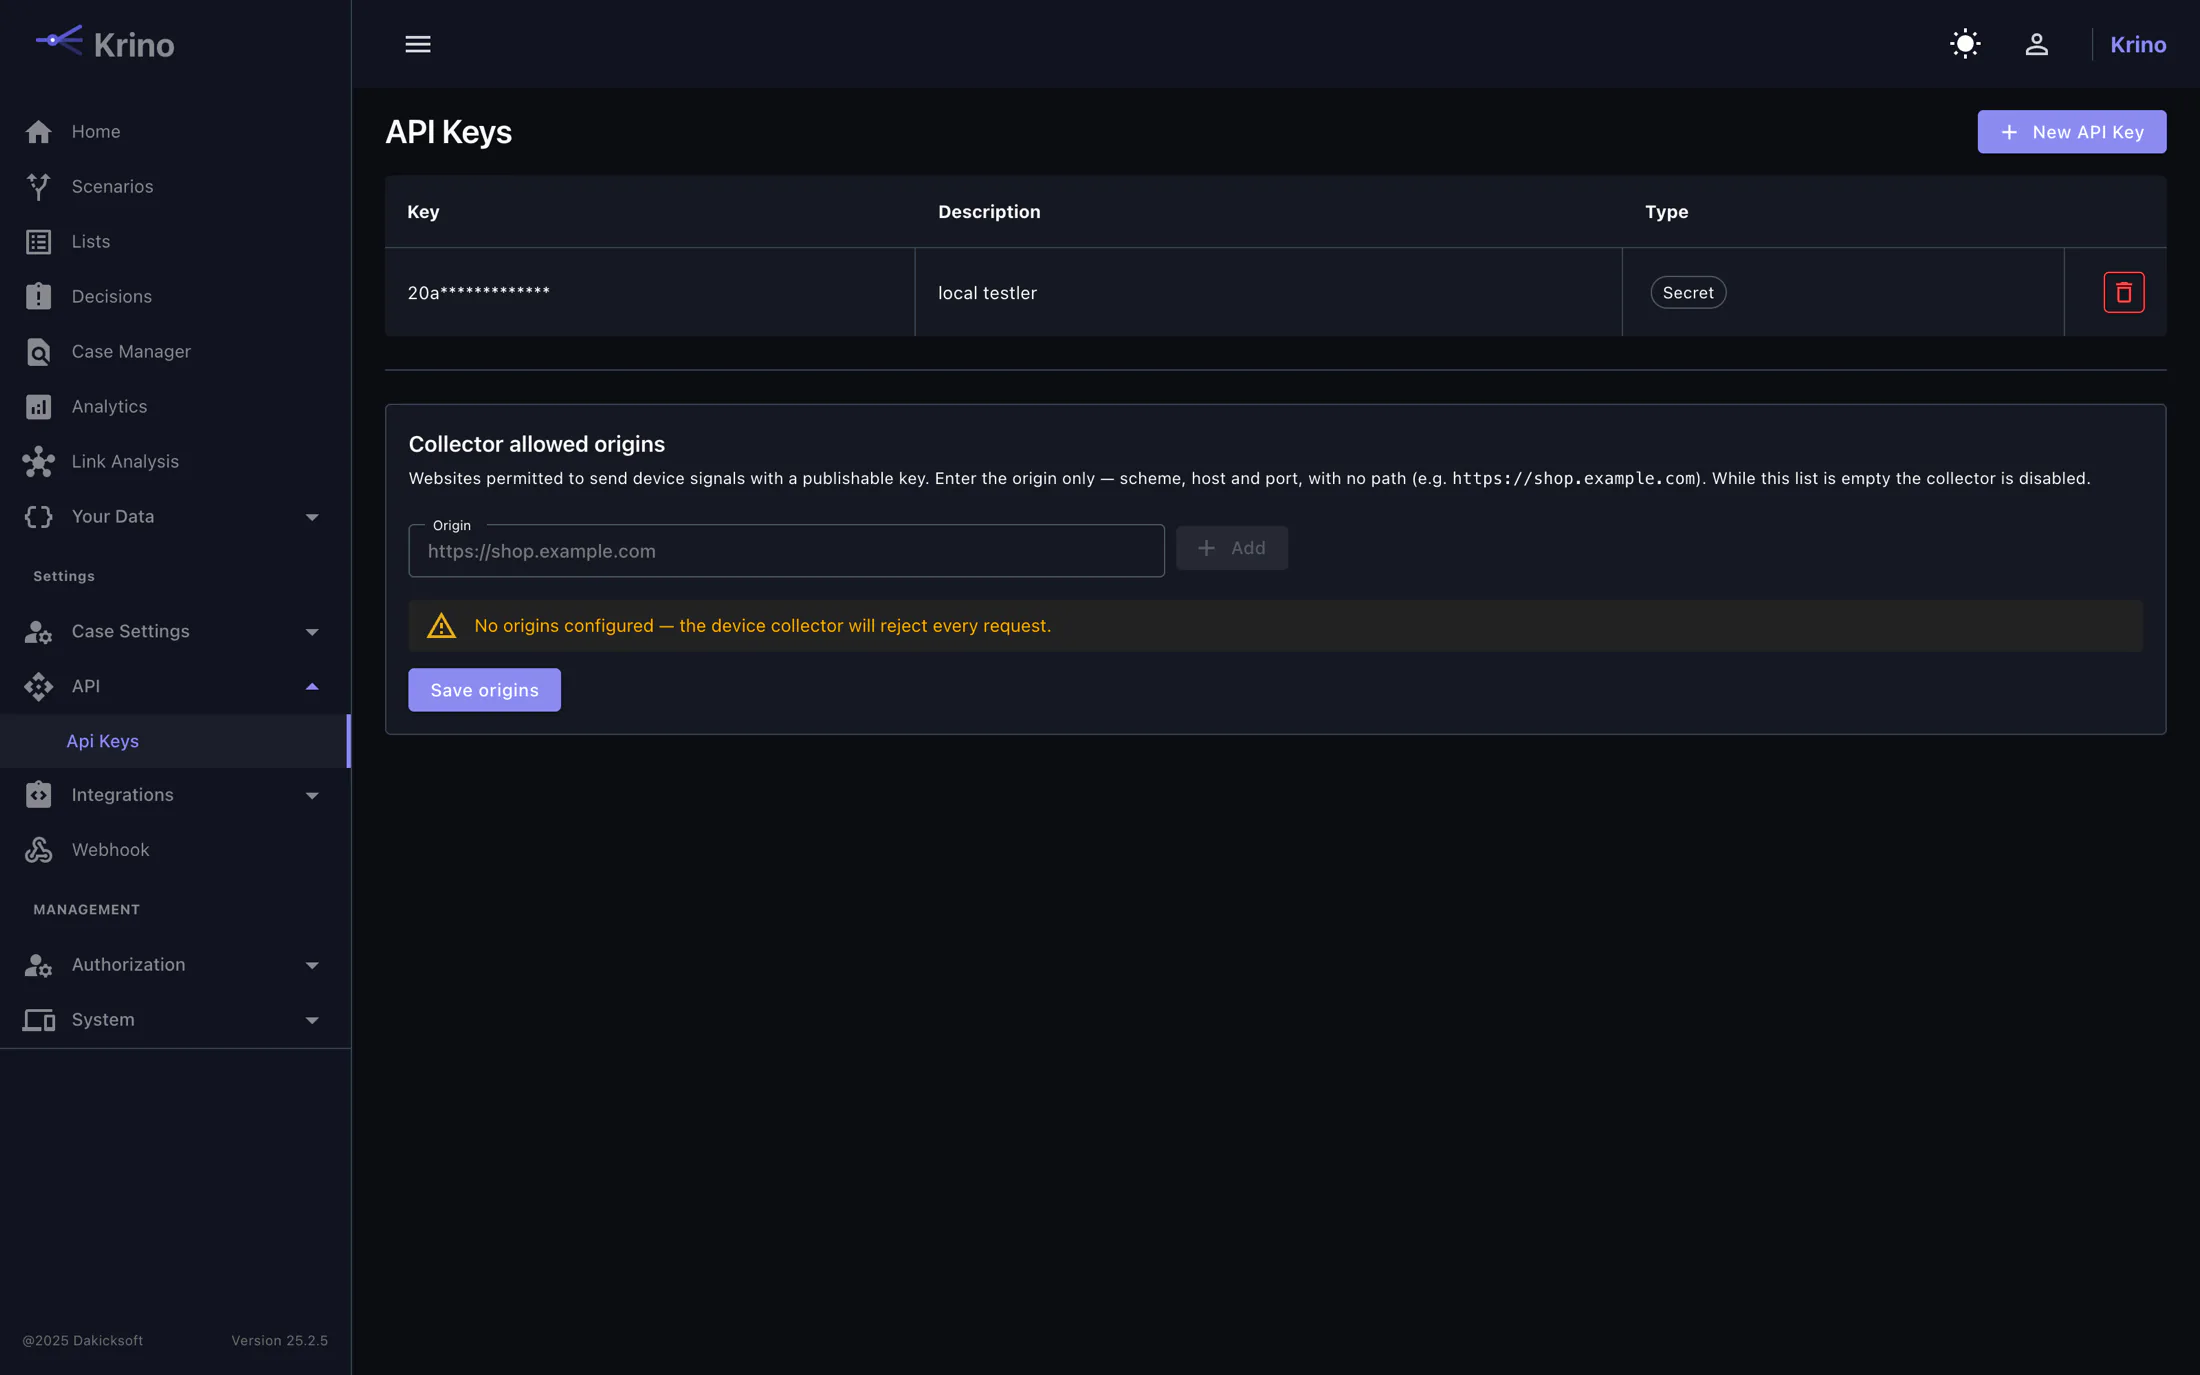Open Analytics menu item
This screenshot has height=1375, width=2200.
click(175, 407)
